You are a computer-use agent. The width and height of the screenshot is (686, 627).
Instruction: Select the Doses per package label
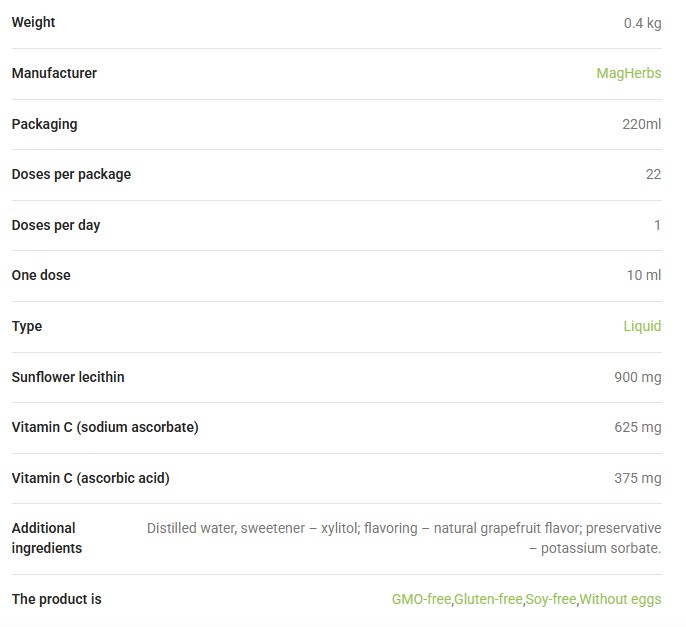(x=71, y=174)
